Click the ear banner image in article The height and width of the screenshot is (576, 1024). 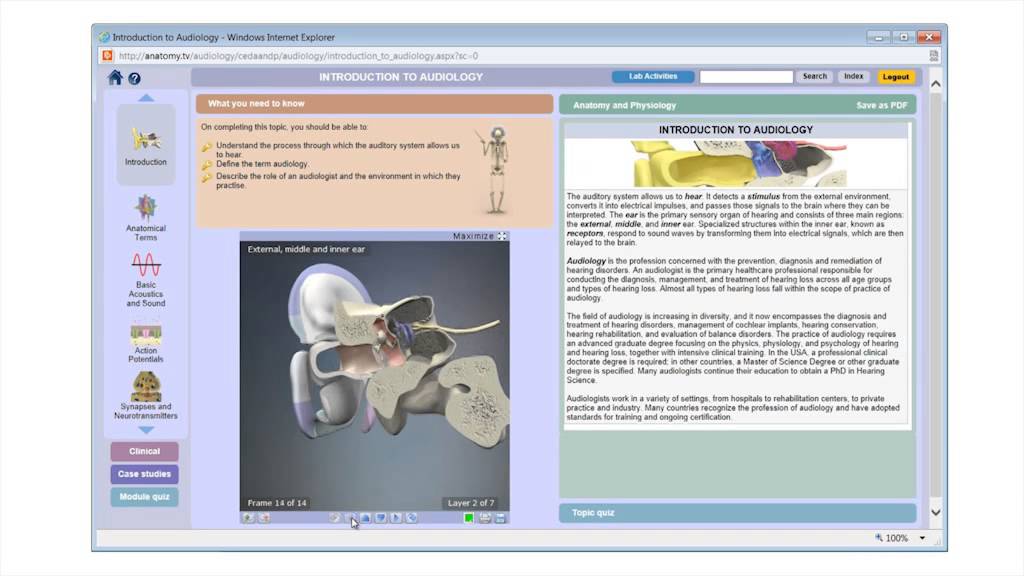pyautogui.click(x=739, y=163)
